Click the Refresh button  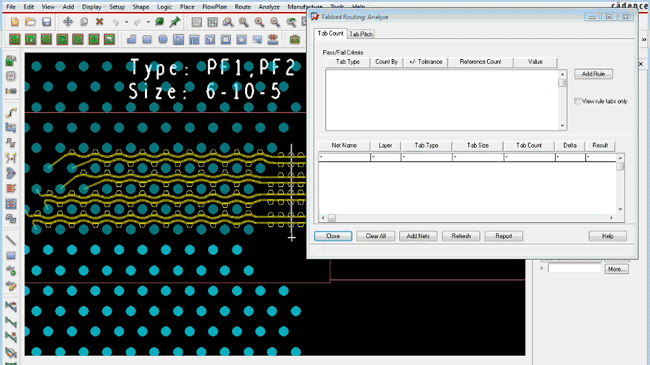(x=461, y=236)
